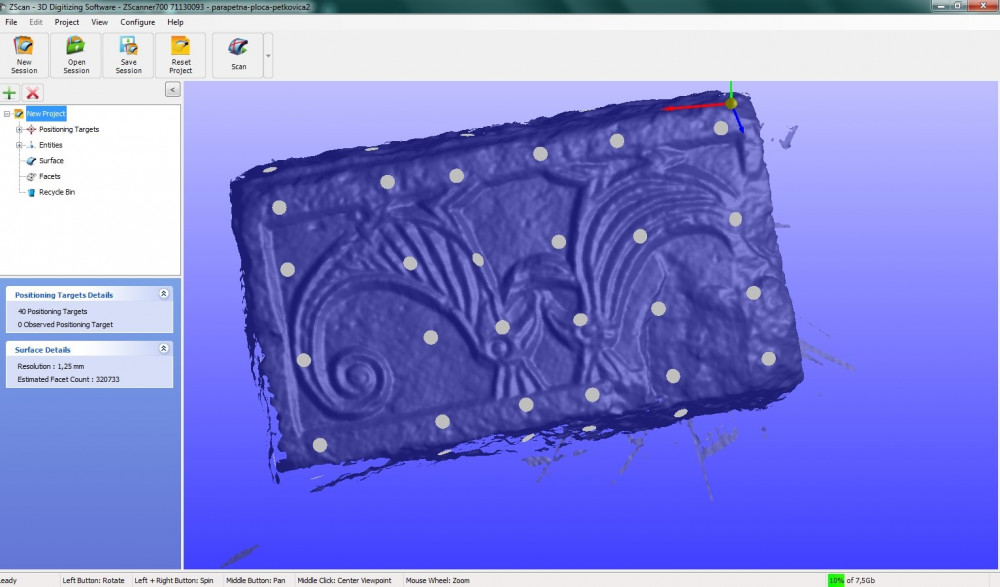Expand the Entities tree node
The width and height of the screenshot is (1000, 587).
click(x=19, y=145)
